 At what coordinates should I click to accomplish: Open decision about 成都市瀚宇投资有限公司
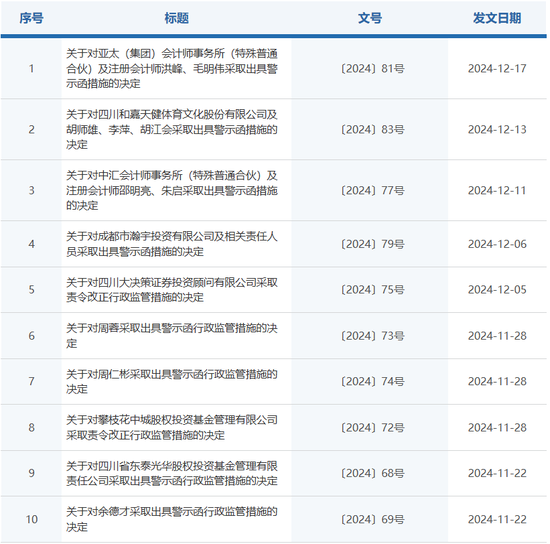172,244
